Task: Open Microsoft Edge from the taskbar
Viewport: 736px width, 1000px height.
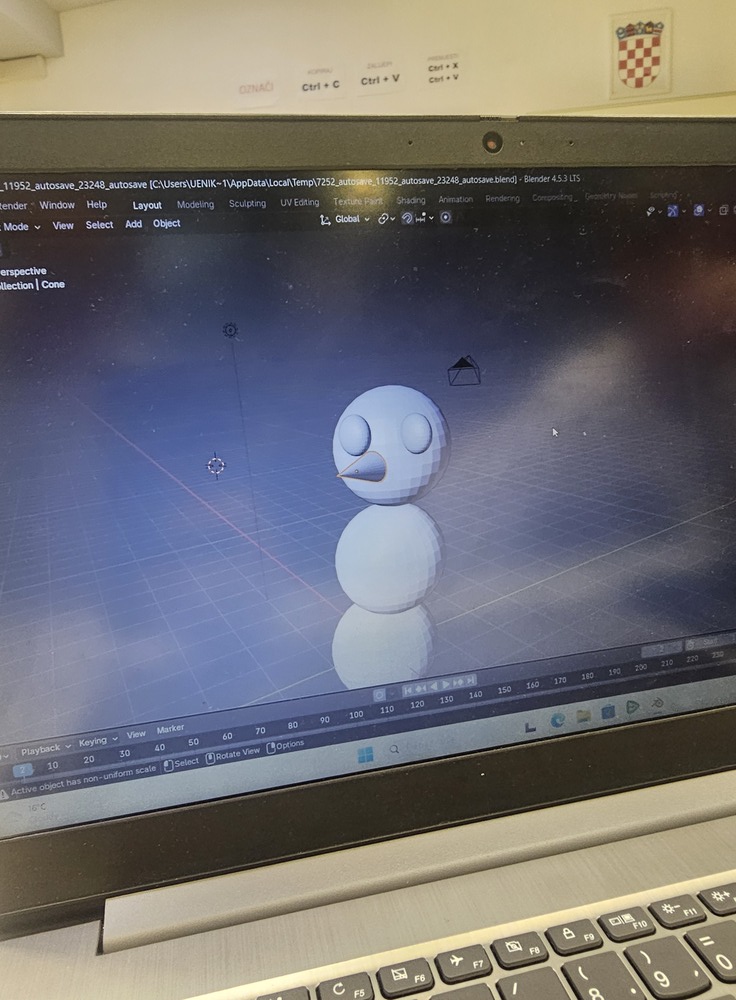Action: (x=557, y=720)
